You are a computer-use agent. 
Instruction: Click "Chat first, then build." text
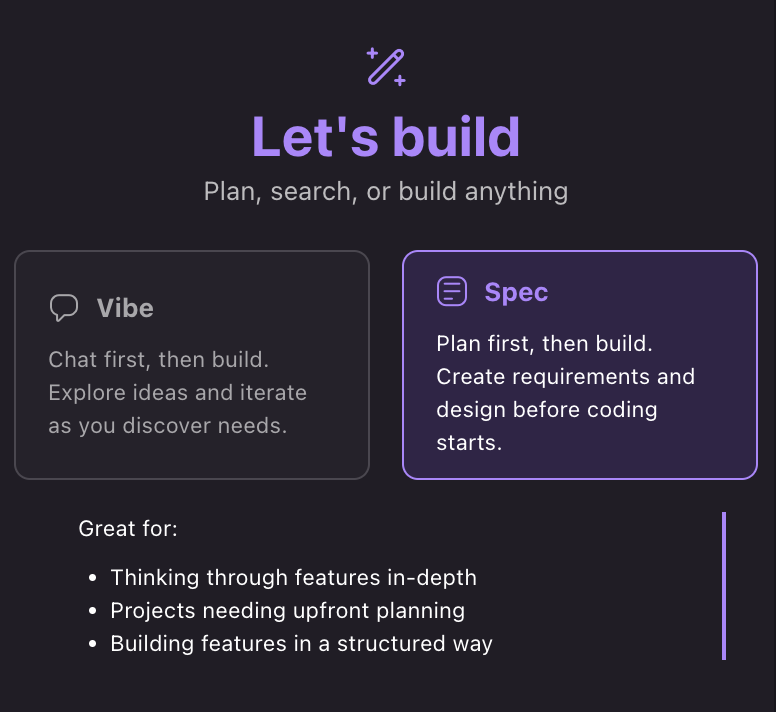[159, 359]
